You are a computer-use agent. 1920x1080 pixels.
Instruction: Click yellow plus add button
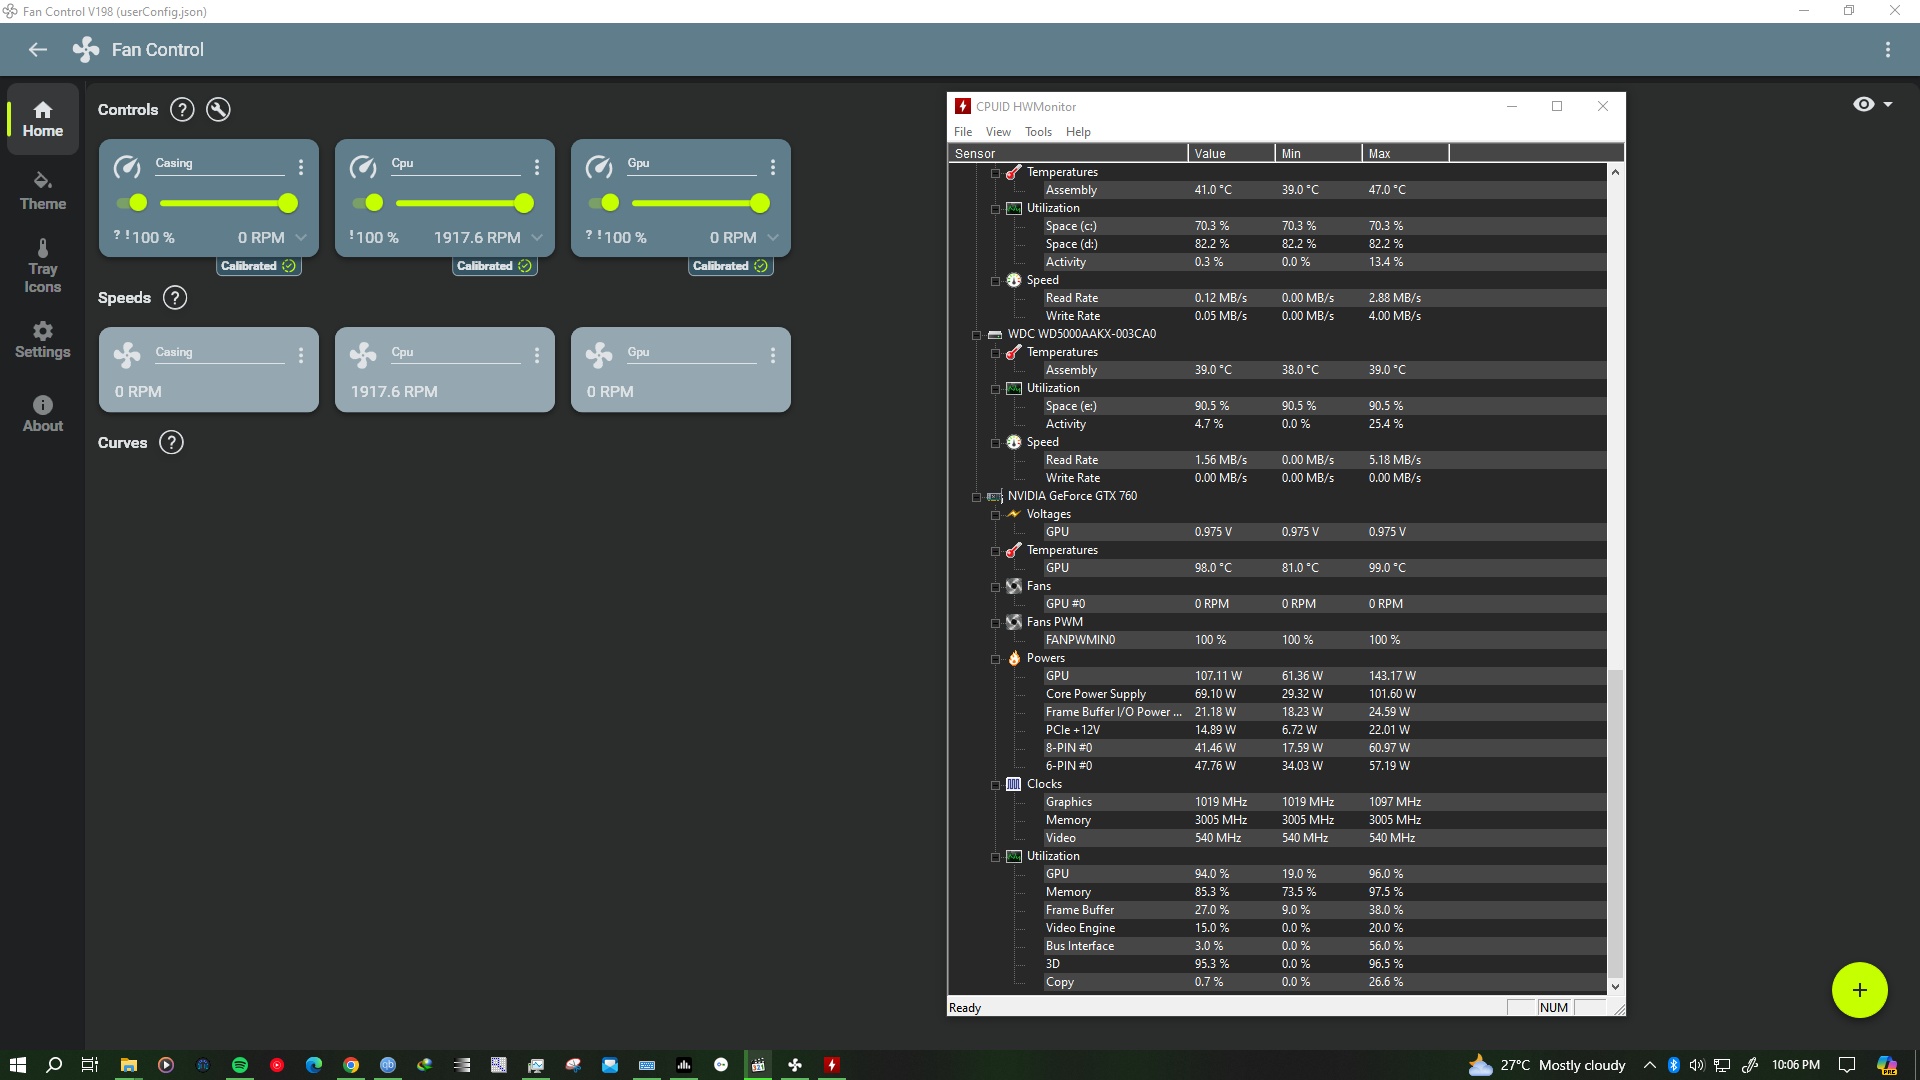pyautogui.click(x=1860, y=990)
